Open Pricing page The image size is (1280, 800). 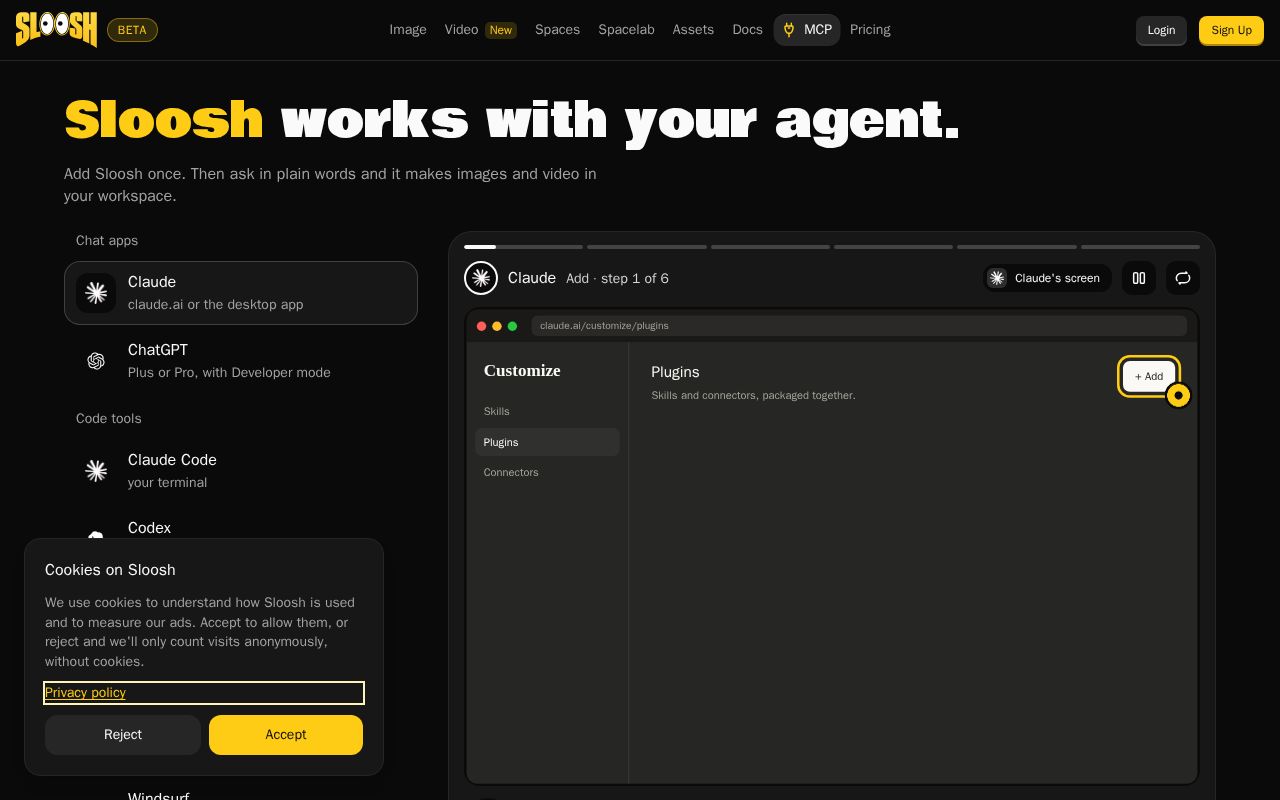point(870,30)
